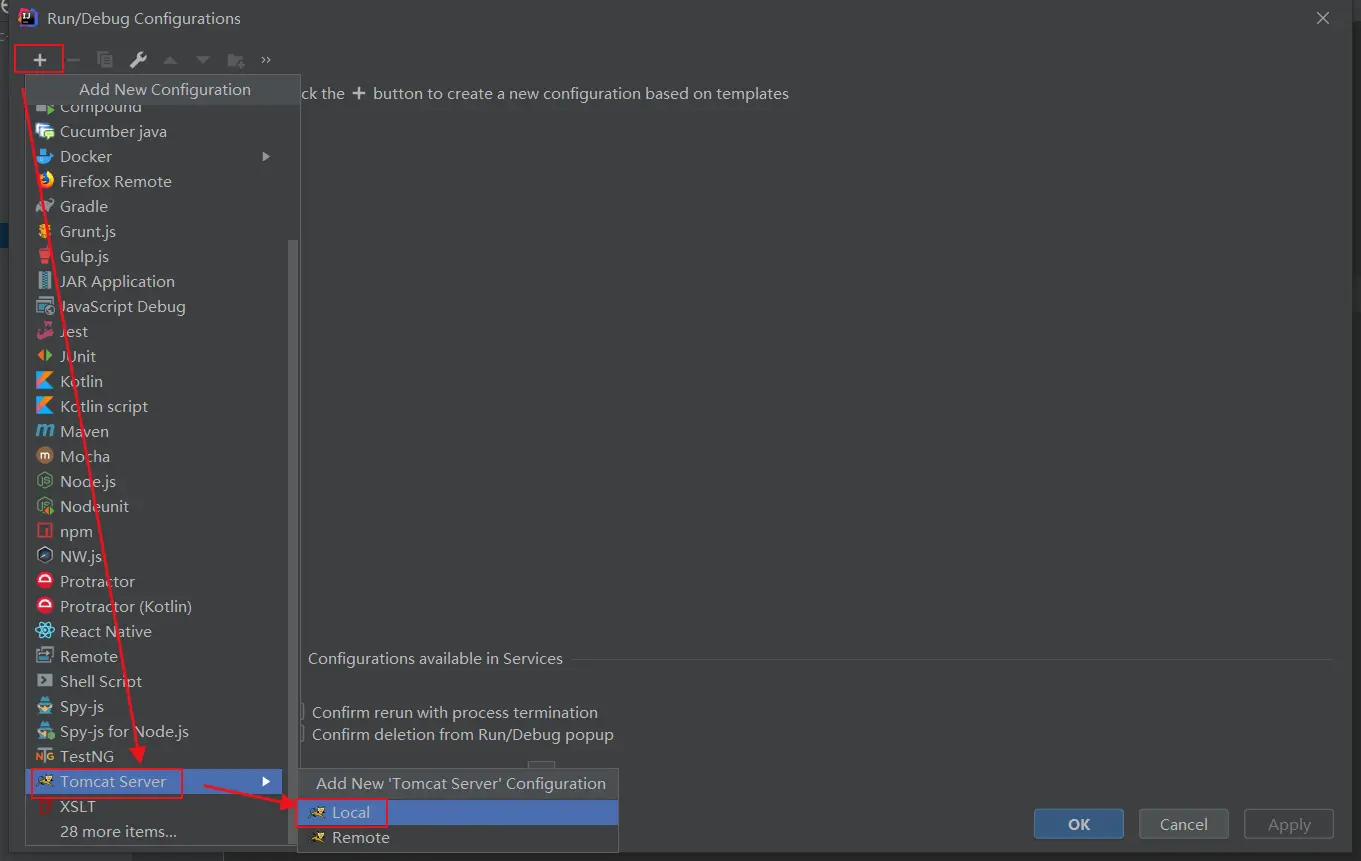Click the Kotlin logo icon beside Kotlin
The width and height of the screenshot is (1361, 861).
coord(45,381)
